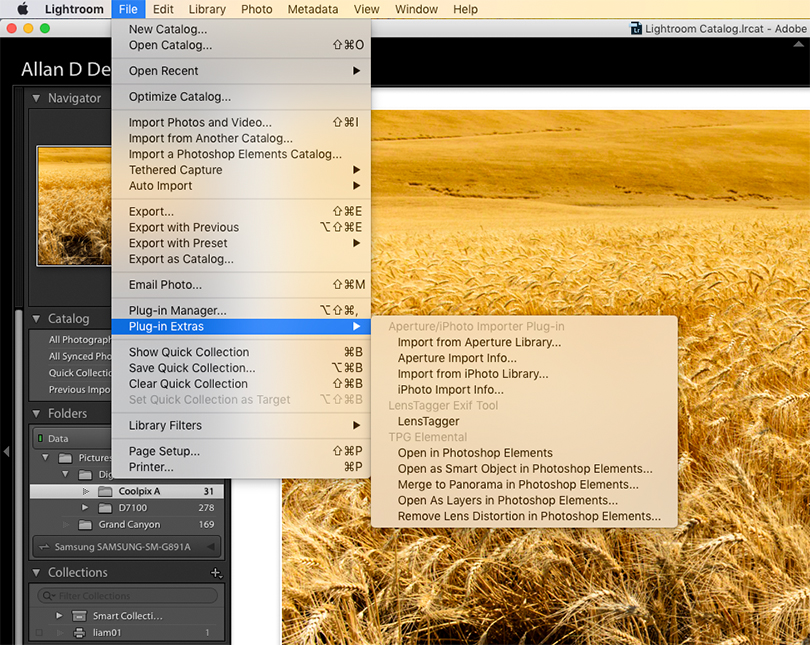Choose Open Catalog... menu item

(x=241, y=45)
